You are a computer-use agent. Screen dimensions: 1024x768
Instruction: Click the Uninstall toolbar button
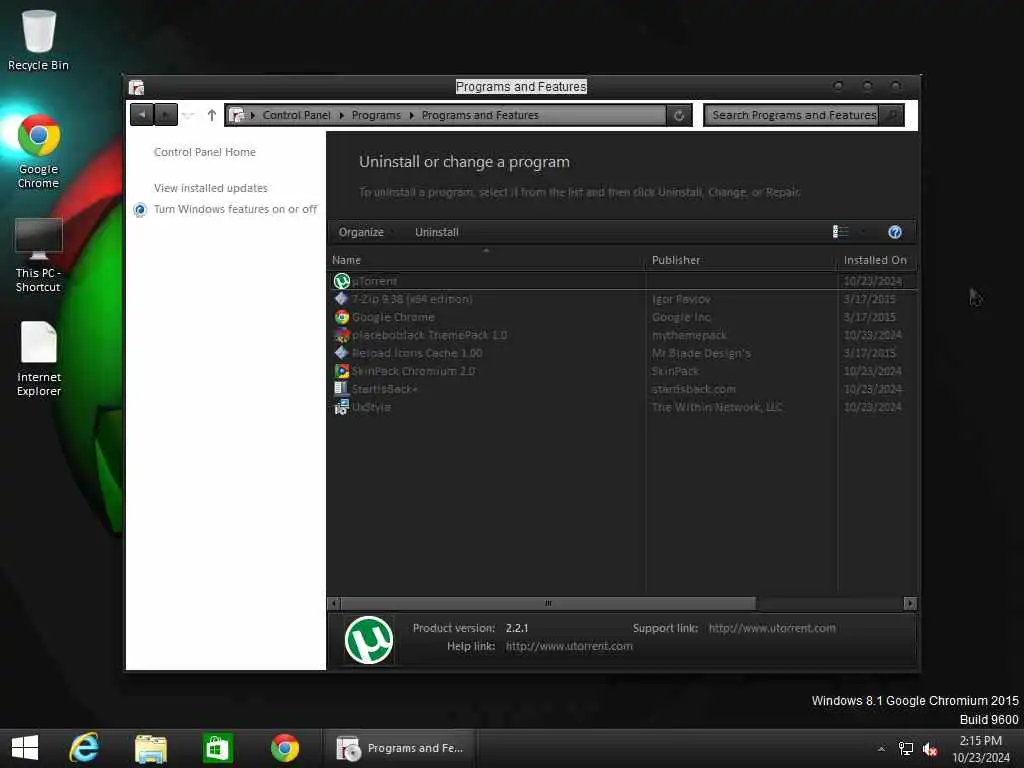click(x=437, y=232)
